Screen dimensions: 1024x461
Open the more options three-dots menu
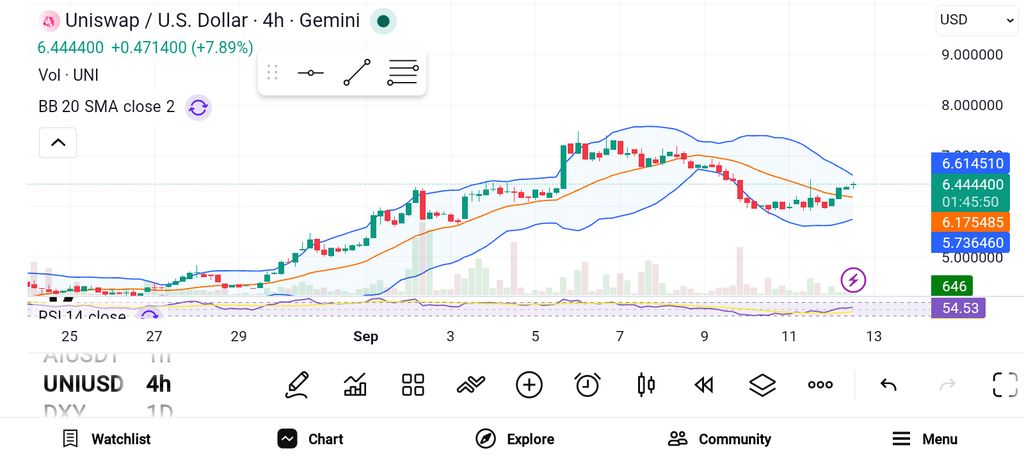coord(820,385)
